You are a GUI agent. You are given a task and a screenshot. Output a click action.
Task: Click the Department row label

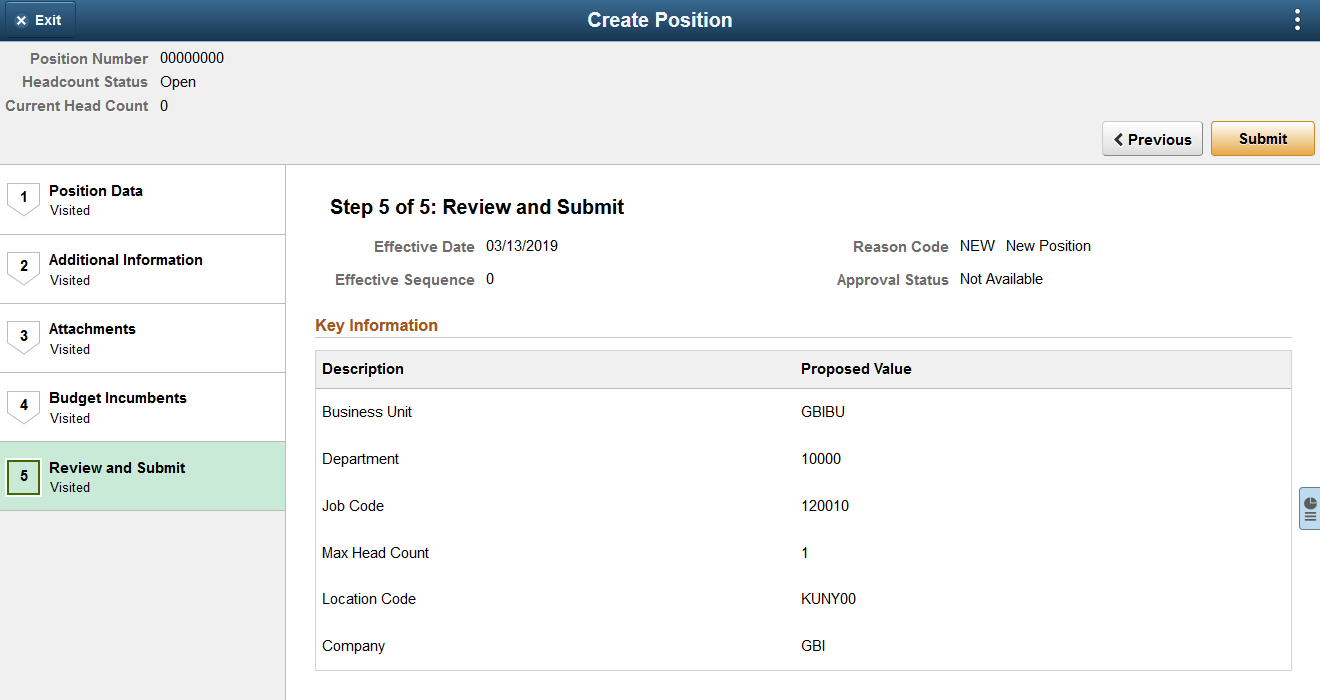(360, 459)
